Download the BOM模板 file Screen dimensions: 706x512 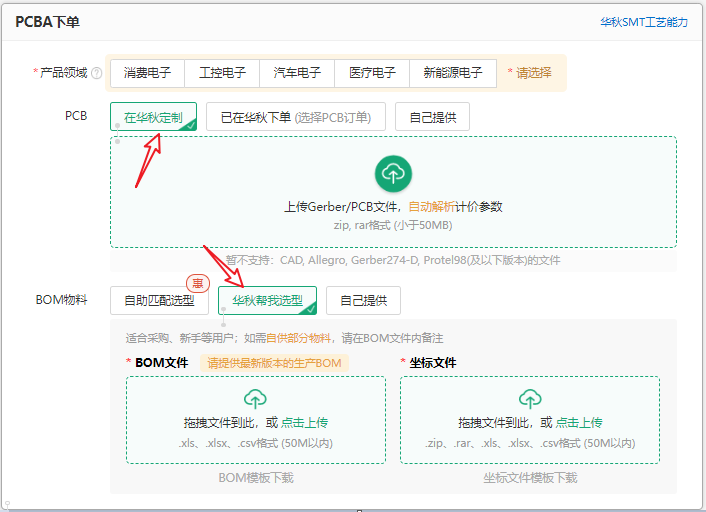click(255, 478)
